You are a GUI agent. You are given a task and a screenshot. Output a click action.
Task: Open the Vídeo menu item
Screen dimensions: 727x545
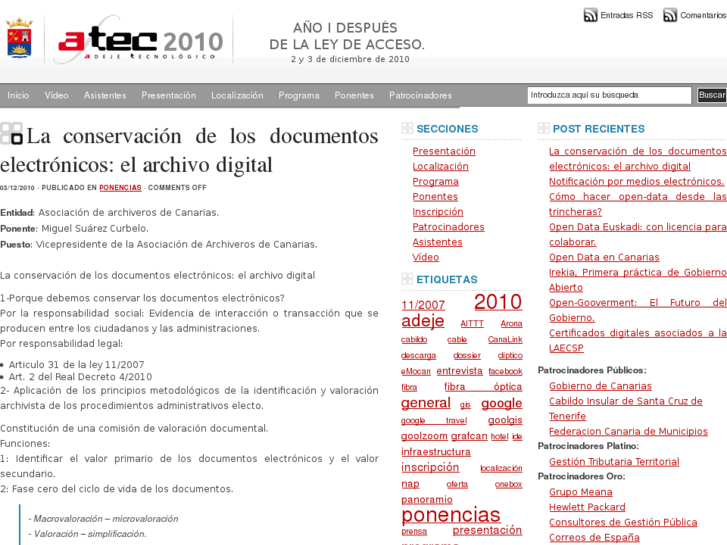pos(57,96)
